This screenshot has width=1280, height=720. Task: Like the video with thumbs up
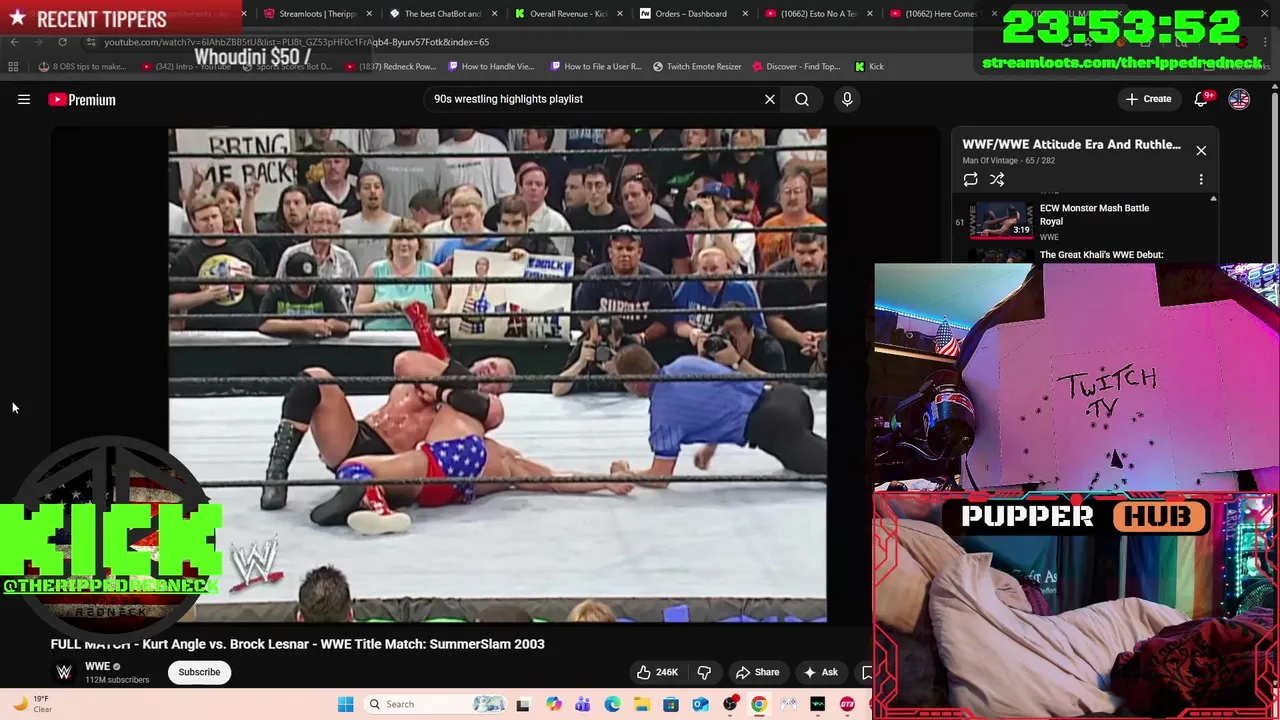click(657, 672)
